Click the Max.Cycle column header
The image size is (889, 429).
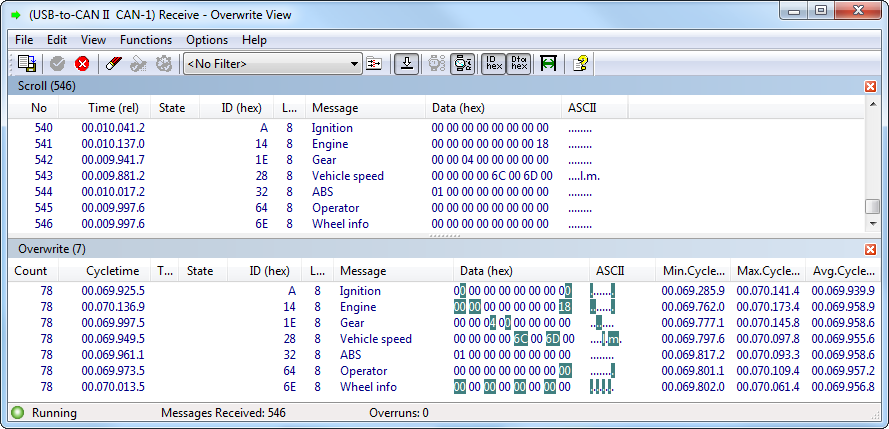pyautogui.click(x=768, y=271)
